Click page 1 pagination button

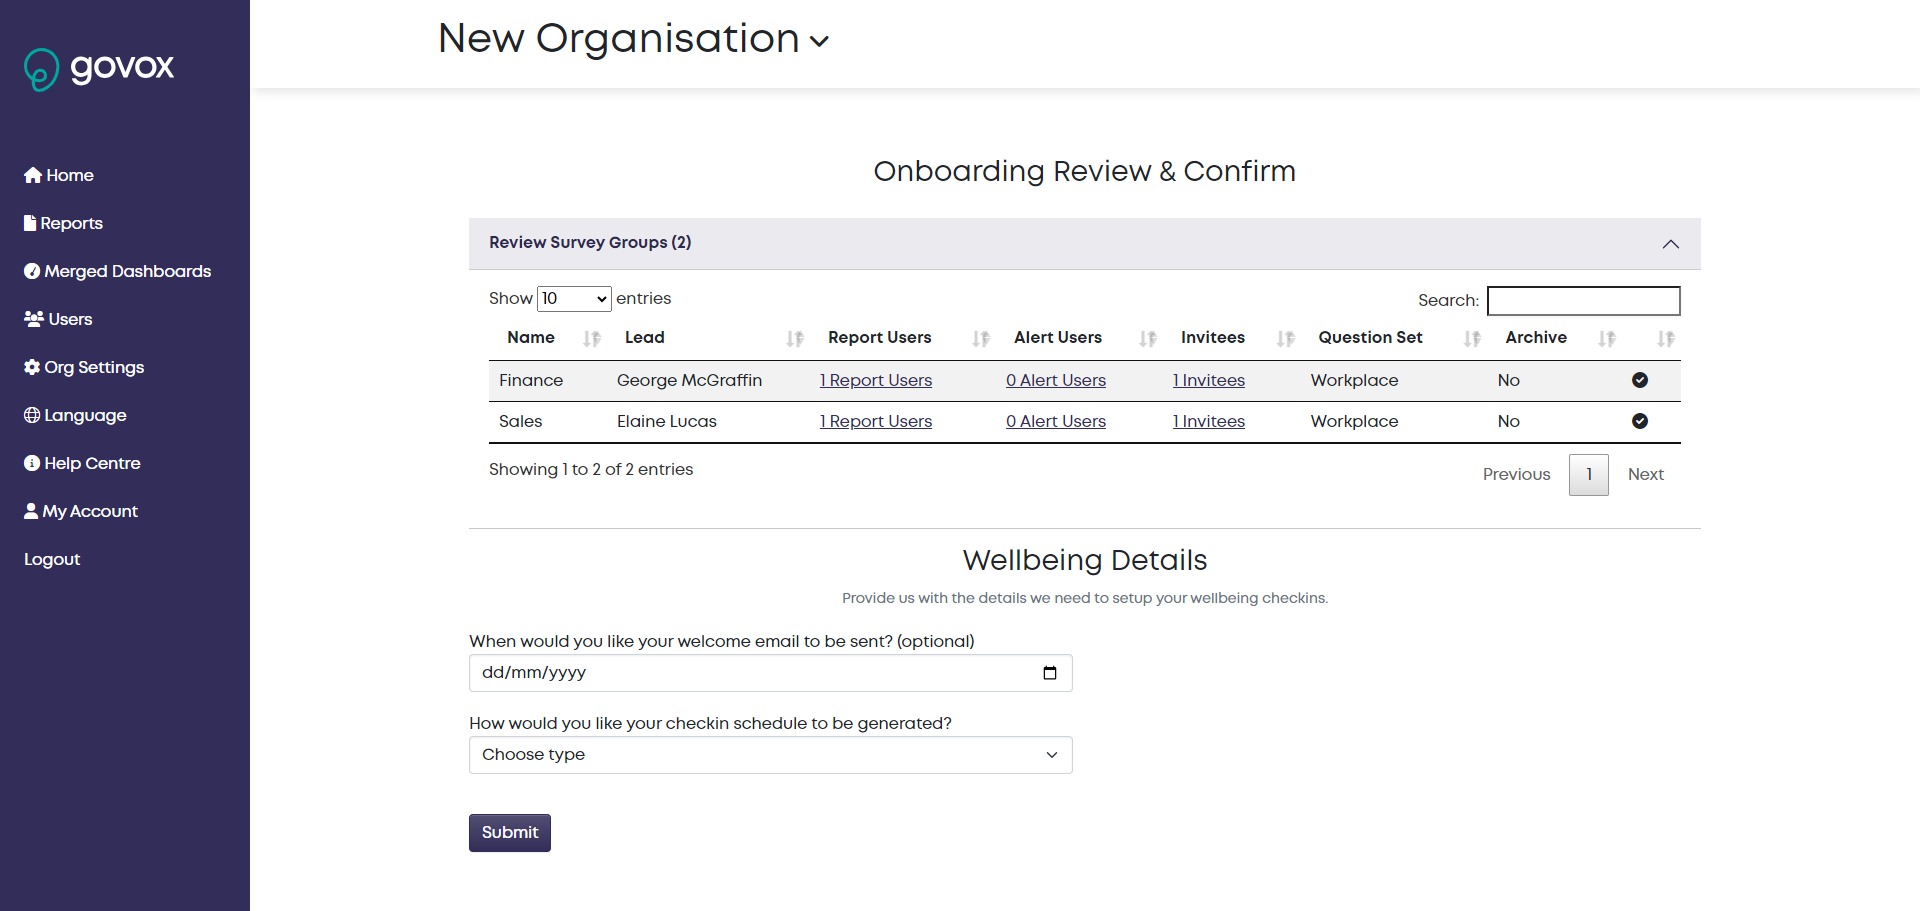(1589, 475)
